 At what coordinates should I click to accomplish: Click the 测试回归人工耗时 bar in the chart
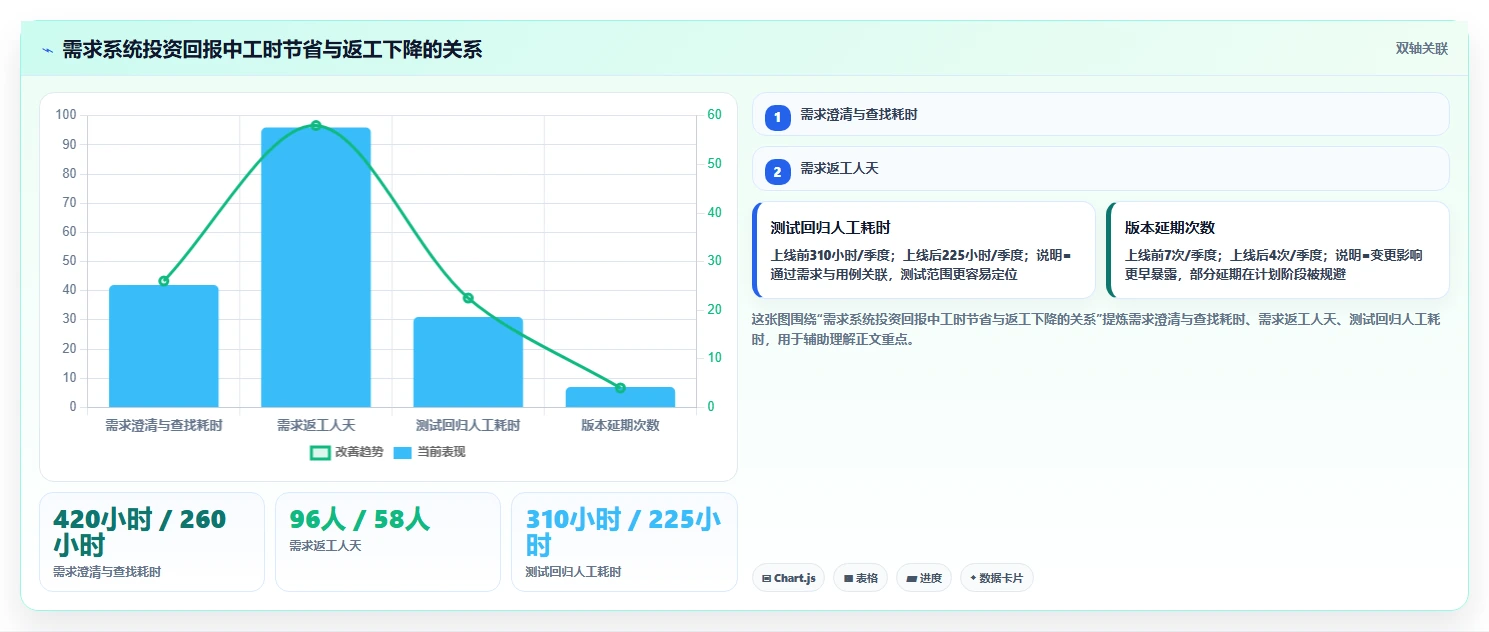tap(468, 362)
